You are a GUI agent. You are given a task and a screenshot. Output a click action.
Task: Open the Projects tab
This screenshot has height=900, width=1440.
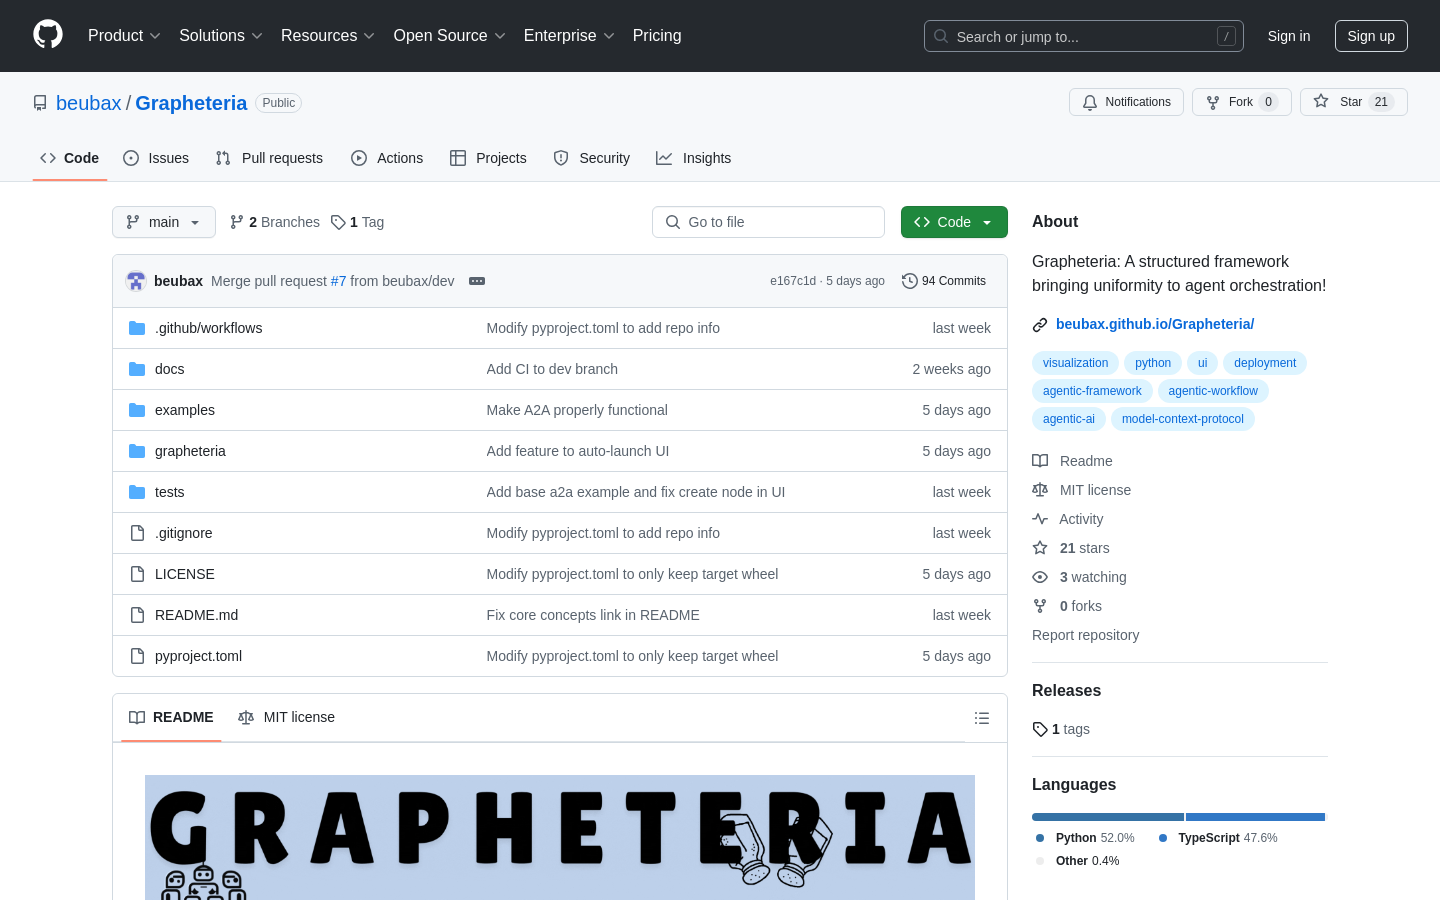tap(488, 158)
